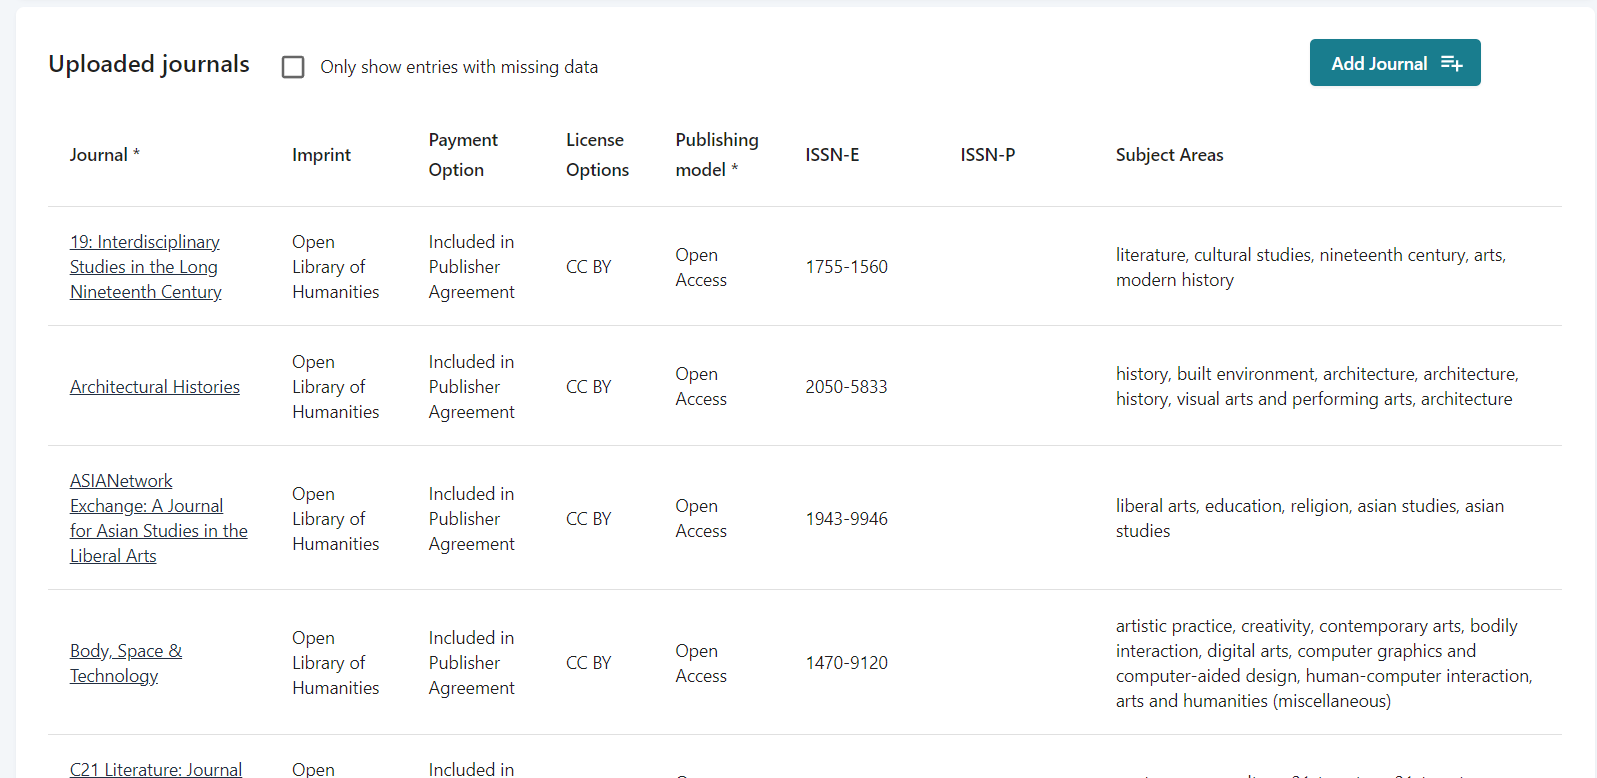
Task: Click the Add Journal list icon
Action: click(1450, 62)
